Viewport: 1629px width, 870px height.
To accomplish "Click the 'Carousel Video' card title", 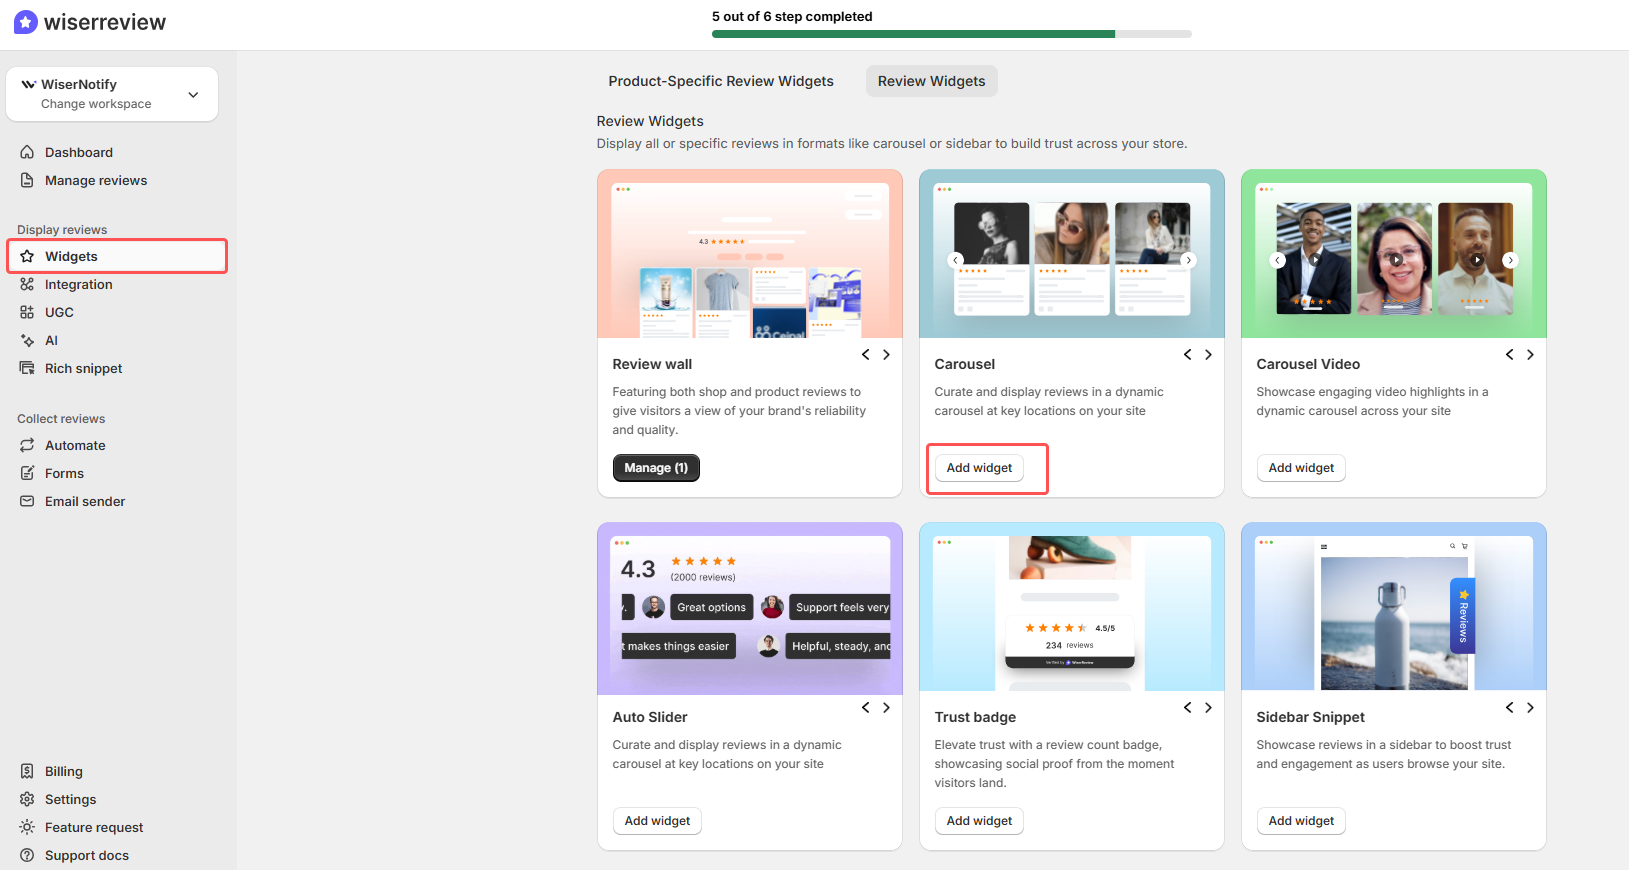I will tap(1308, 364).
